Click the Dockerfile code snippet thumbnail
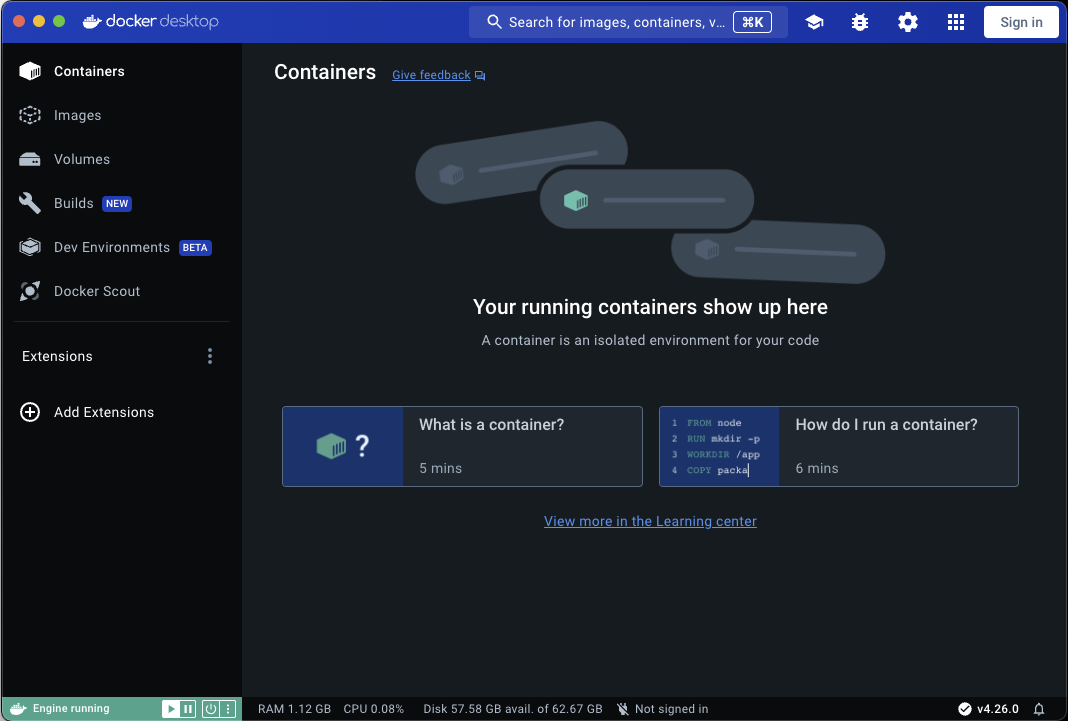 719,447
